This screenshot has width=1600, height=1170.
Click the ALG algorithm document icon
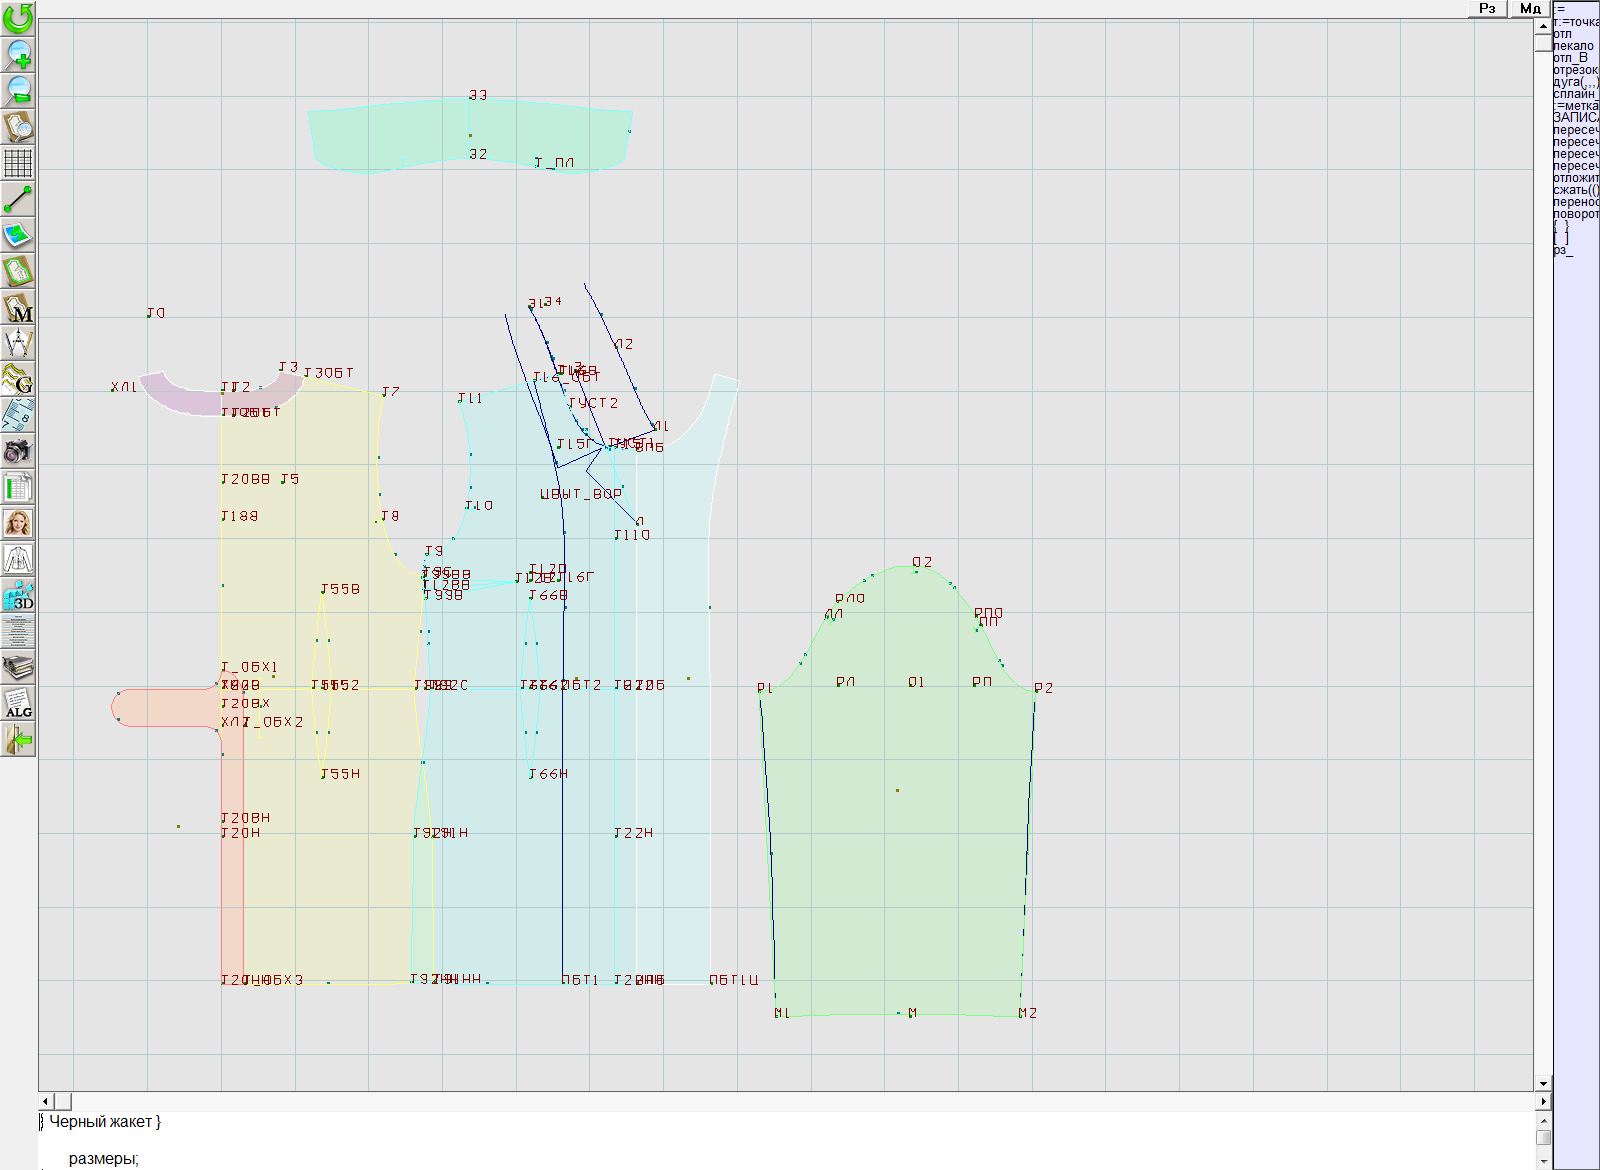18,704
